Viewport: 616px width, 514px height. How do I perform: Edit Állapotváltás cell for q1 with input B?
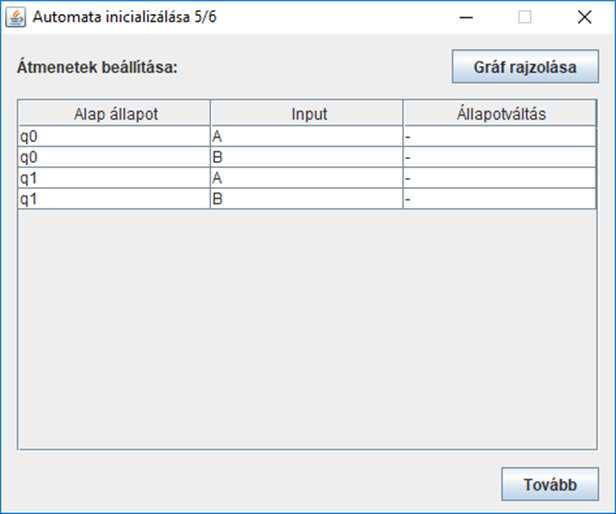coord(500,199)
